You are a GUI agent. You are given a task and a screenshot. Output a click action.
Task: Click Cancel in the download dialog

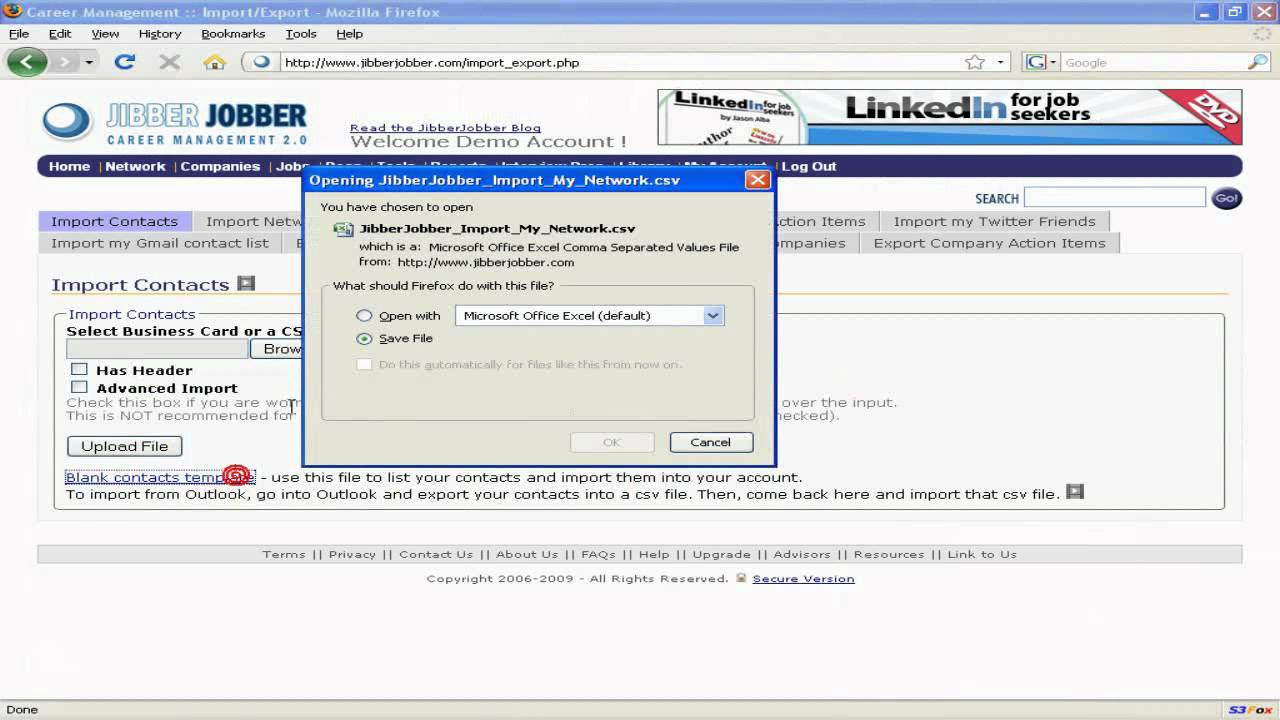[x=710, y=442]
